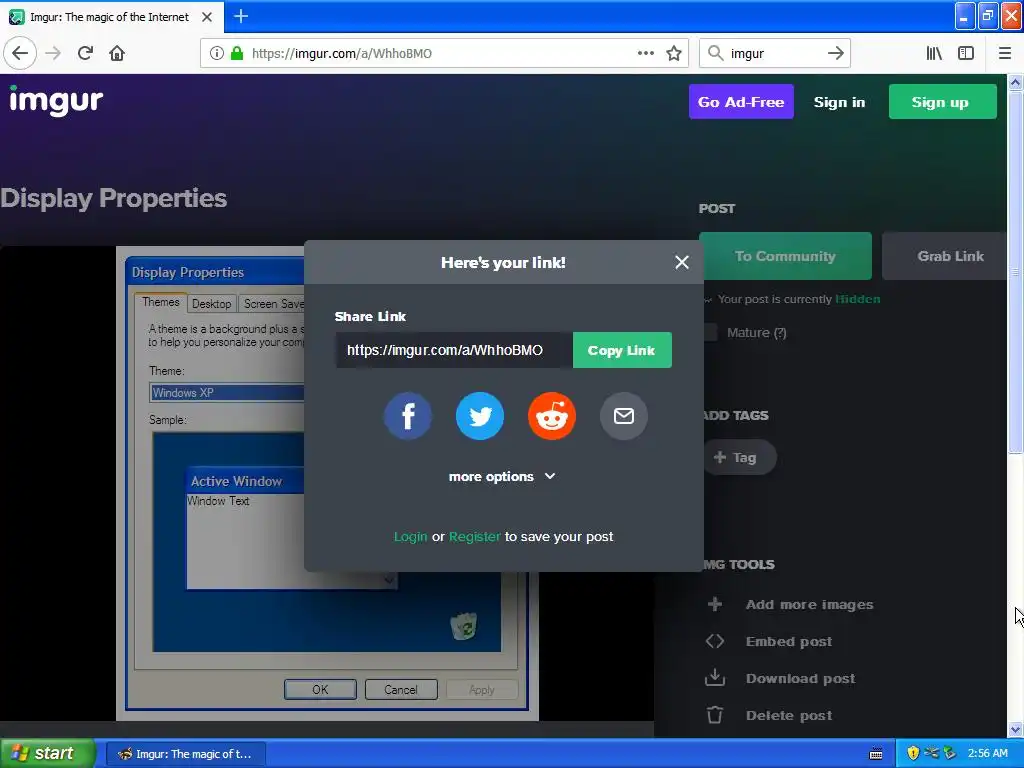1024x768 pixels.
Task: Close the Here's your link dialog
Action: (x=682, y=263)
